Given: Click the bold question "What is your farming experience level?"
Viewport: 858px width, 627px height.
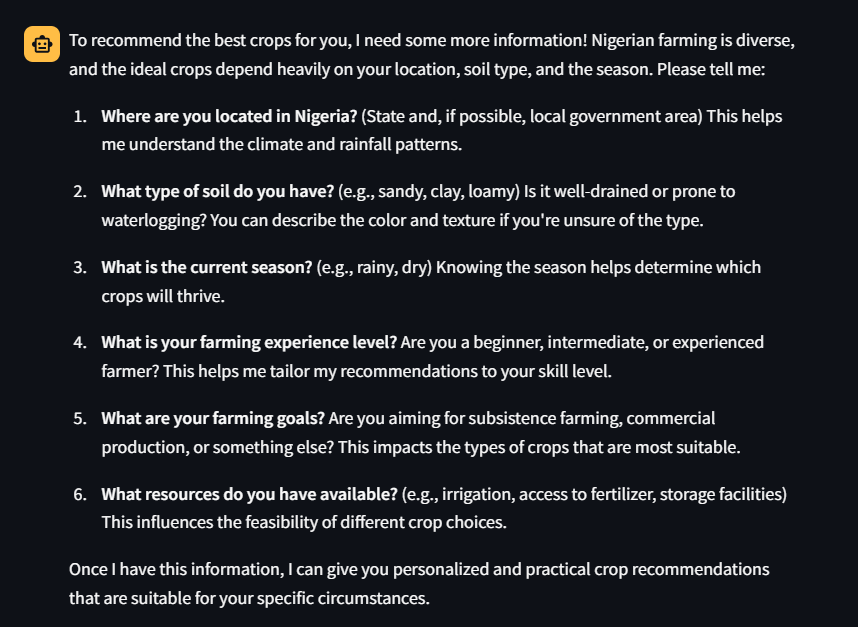Looking at the screenshot, I should click(249, 342).
